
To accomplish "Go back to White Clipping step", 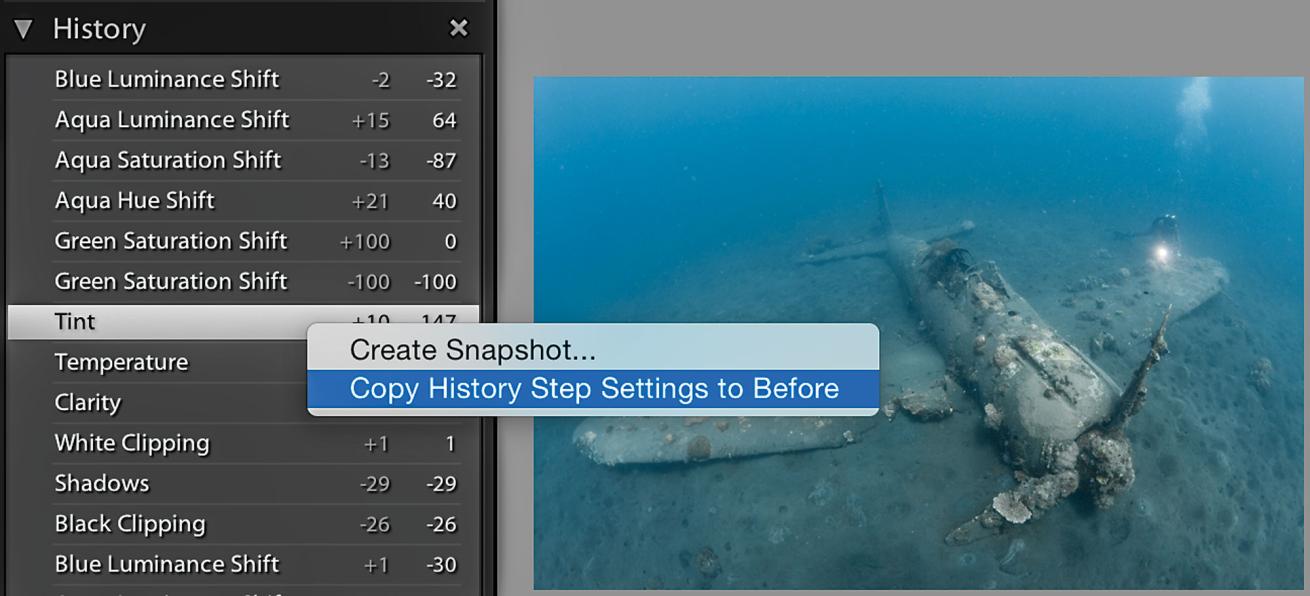I will (x=132, y=443).
